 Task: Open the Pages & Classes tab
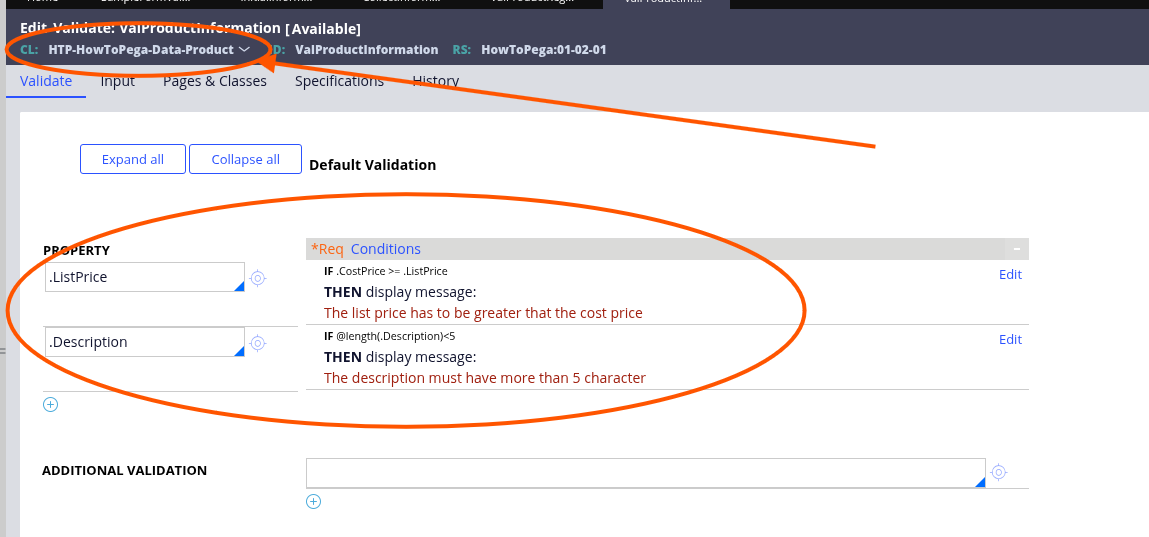[x=215, y=81]
